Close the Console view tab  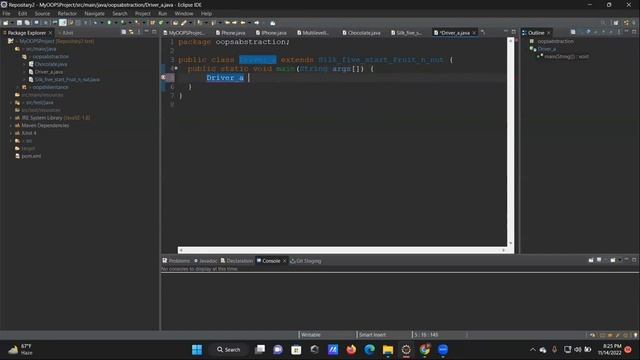pos(284,260)
